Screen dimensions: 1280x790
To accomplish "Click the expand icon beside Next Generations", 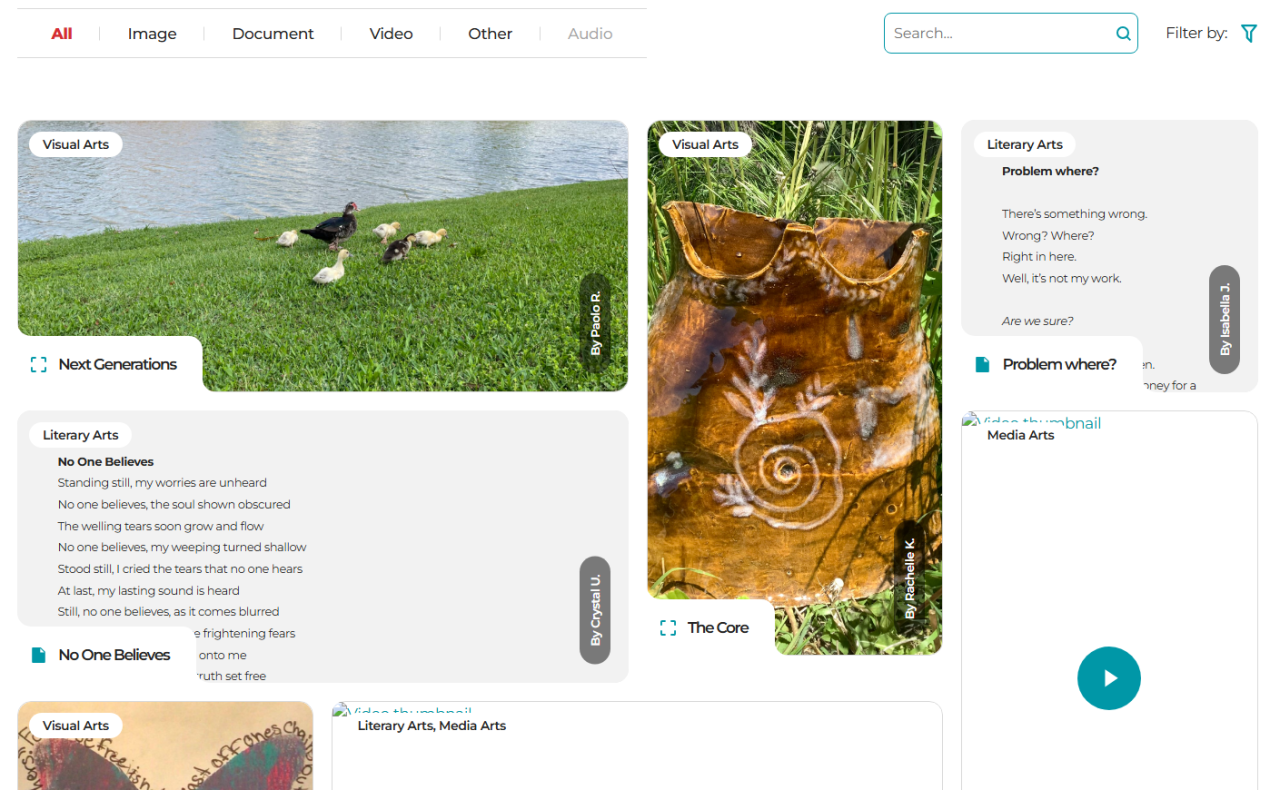I will click(x=39, y=365).
